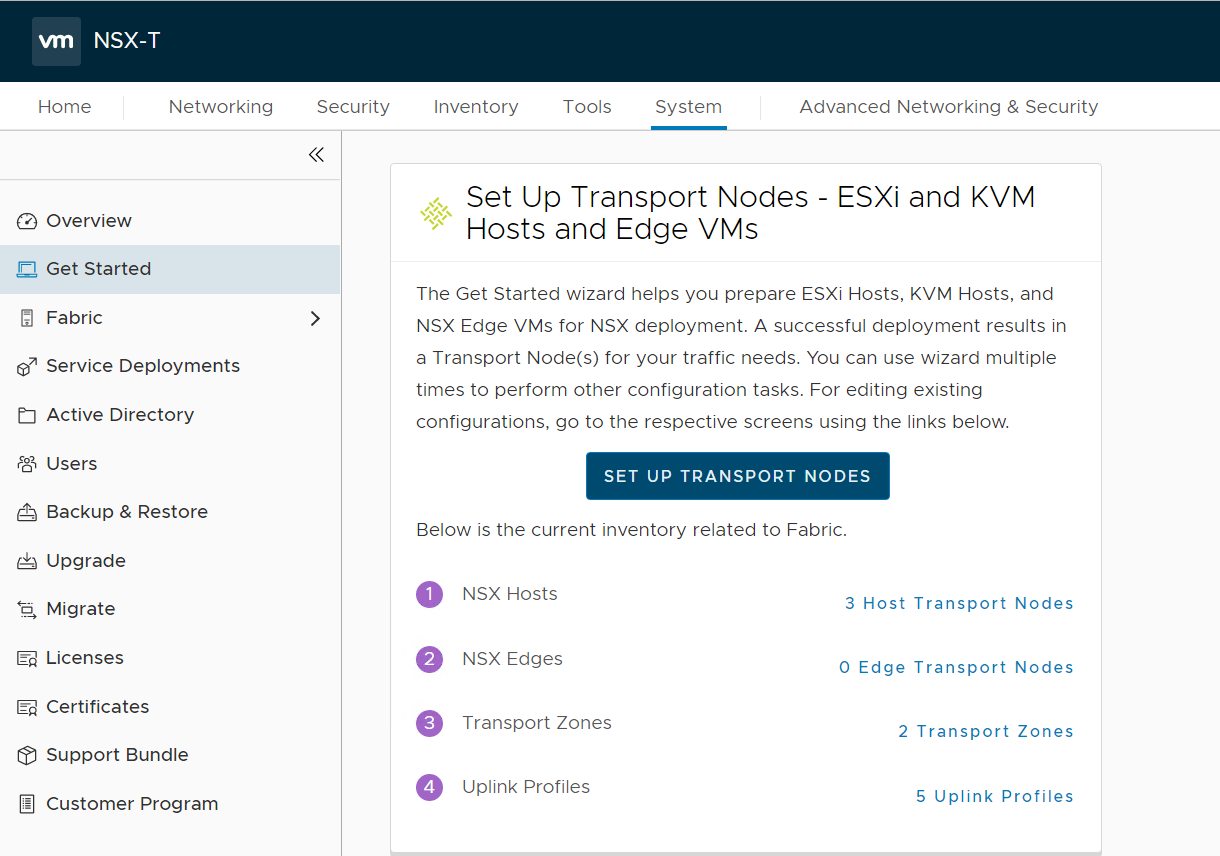Click the Backup & Restore icon
This screenshot has height=856, width=1220.
tap(27, 513)
